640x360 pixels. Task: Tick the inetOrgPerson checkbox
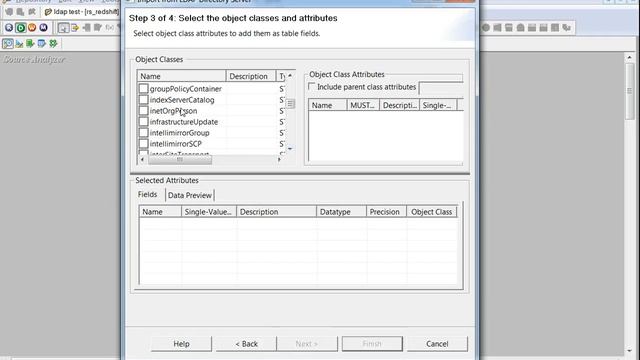coord(143,111)
